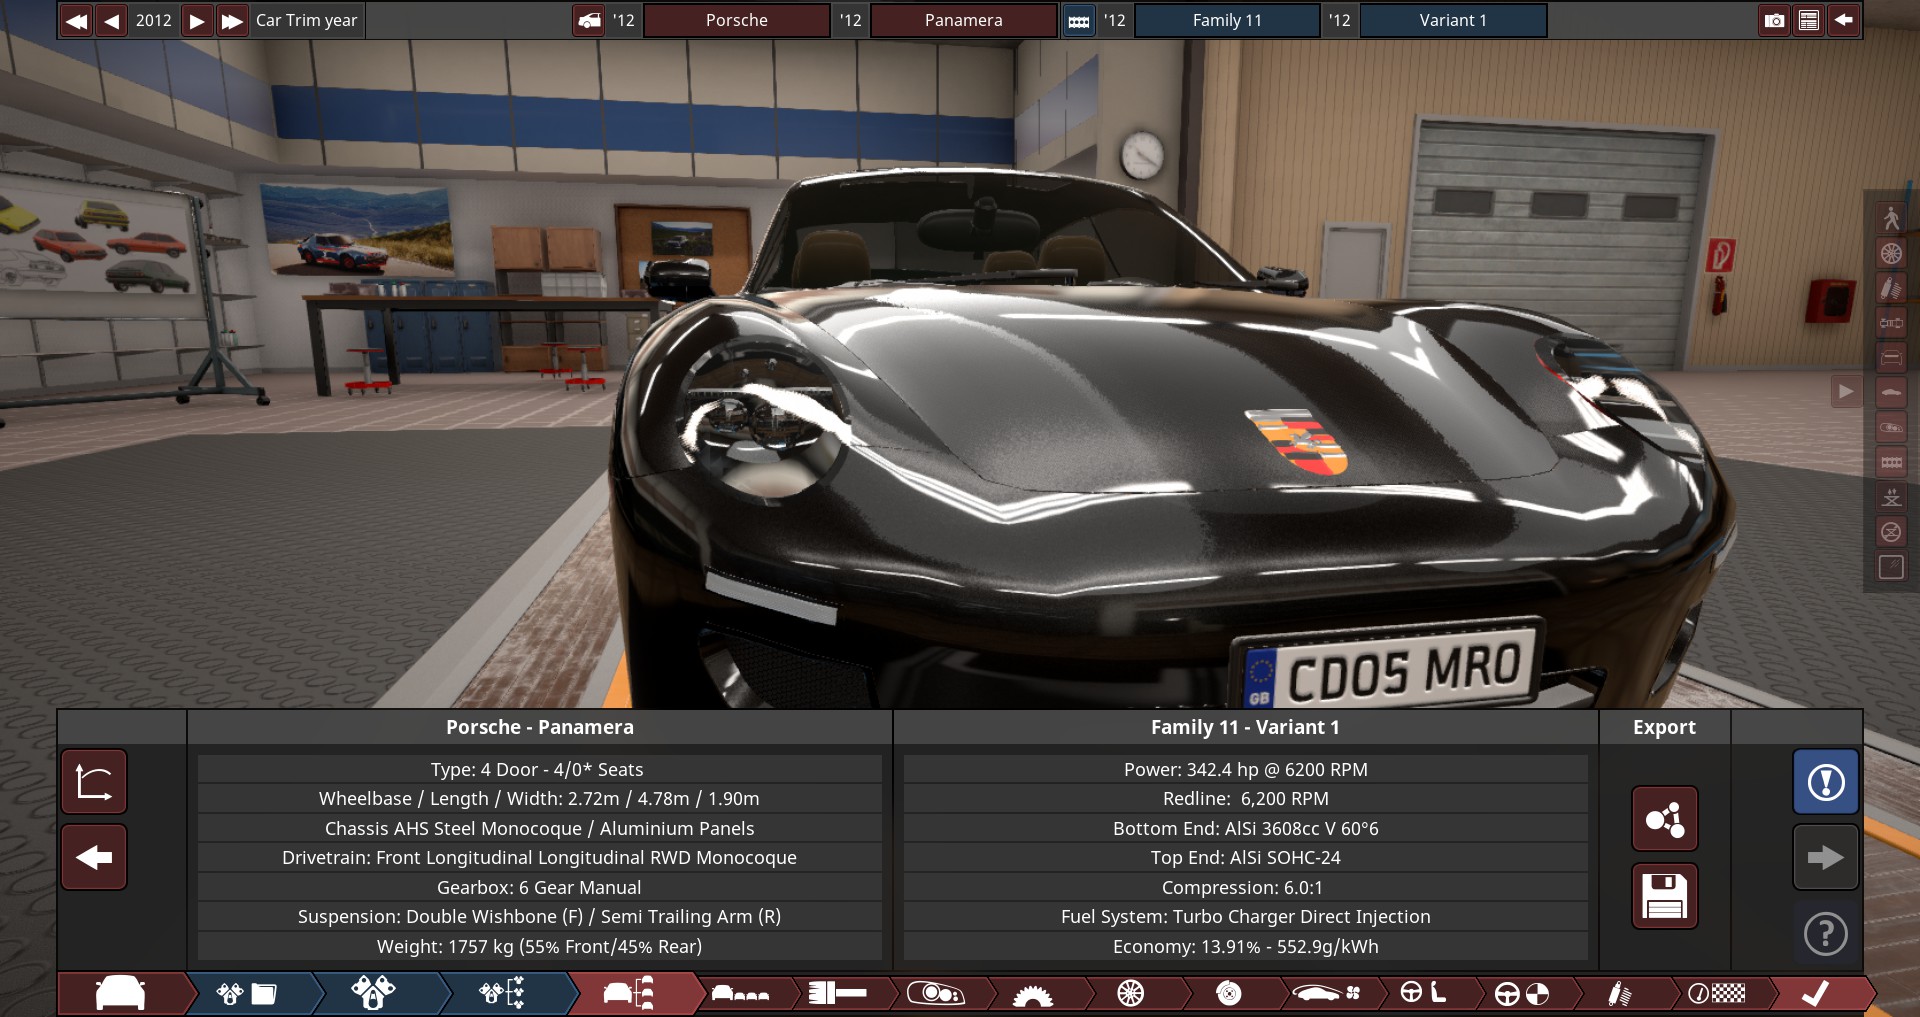Viewport: 1920px width, 1017px height.
Task: Toggle the drivetrain view icon in sidebar
Action: (x=1891, y=323)
